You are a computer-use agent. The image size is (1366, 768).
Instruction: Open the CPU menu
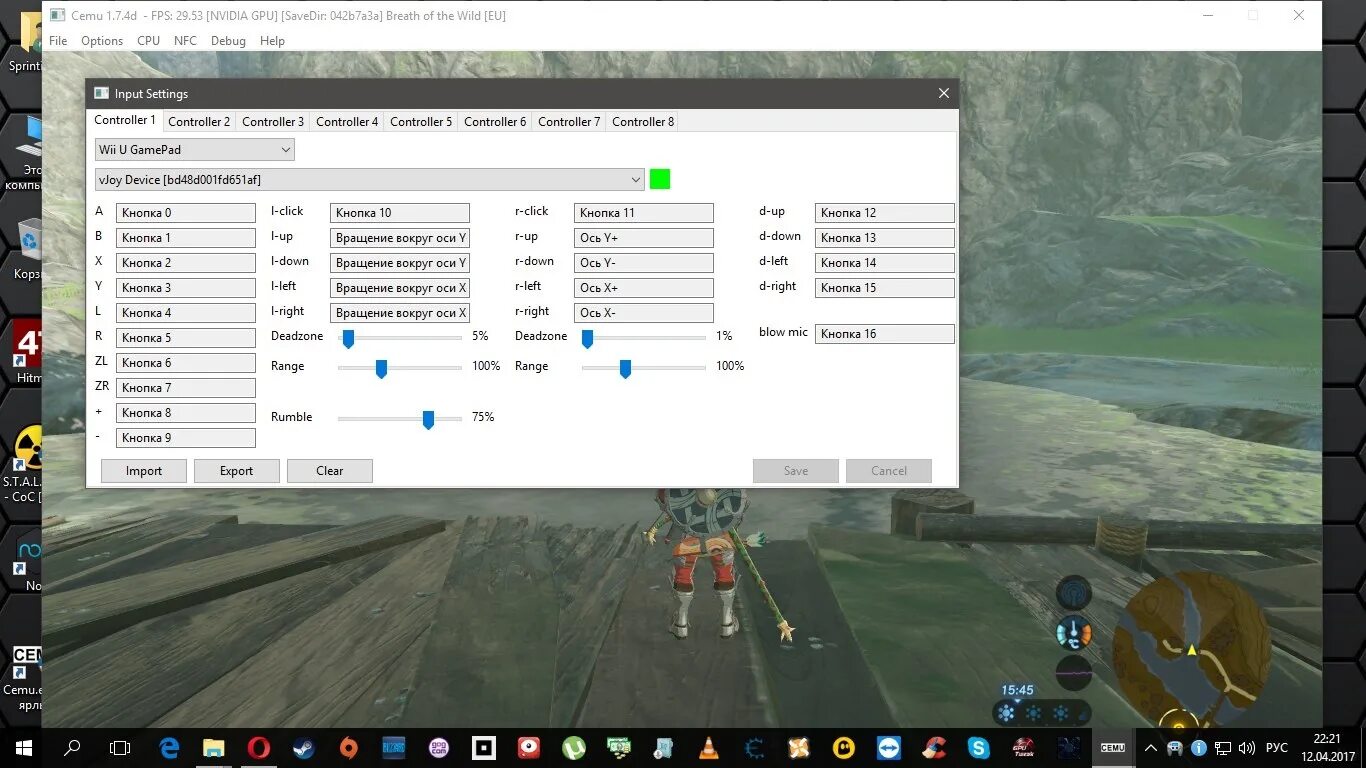point(149,41)
